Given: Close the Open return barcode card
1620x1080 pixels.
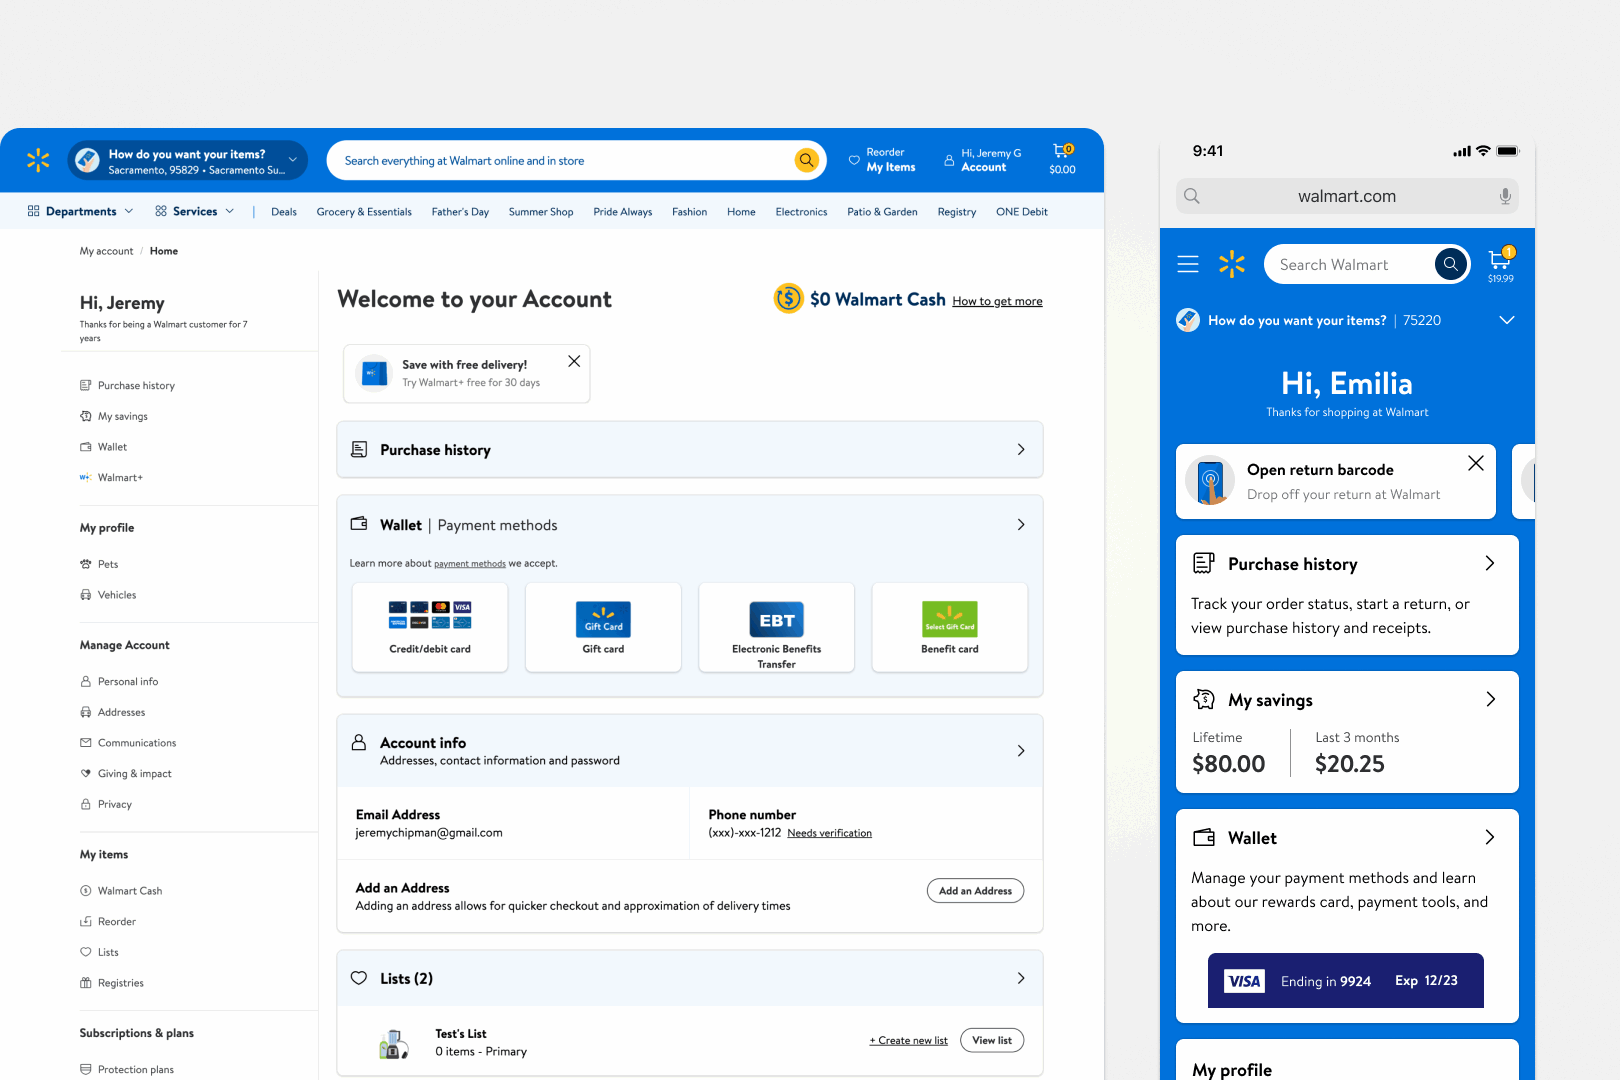Looking at the screenshot, I should pos(1475,463).
